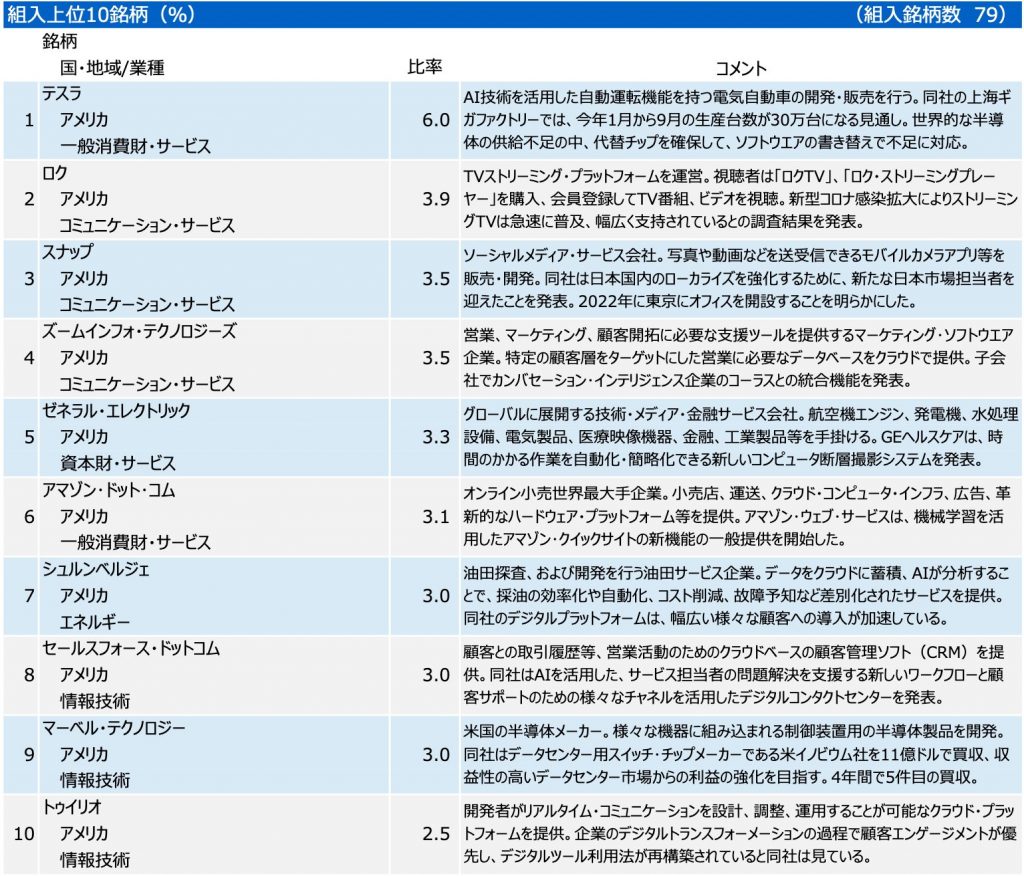Select the 6.0 ratio value for テスラ
Image resolution: width=1024 pixels, height=876 pixels.
click(x=436, y=120)
